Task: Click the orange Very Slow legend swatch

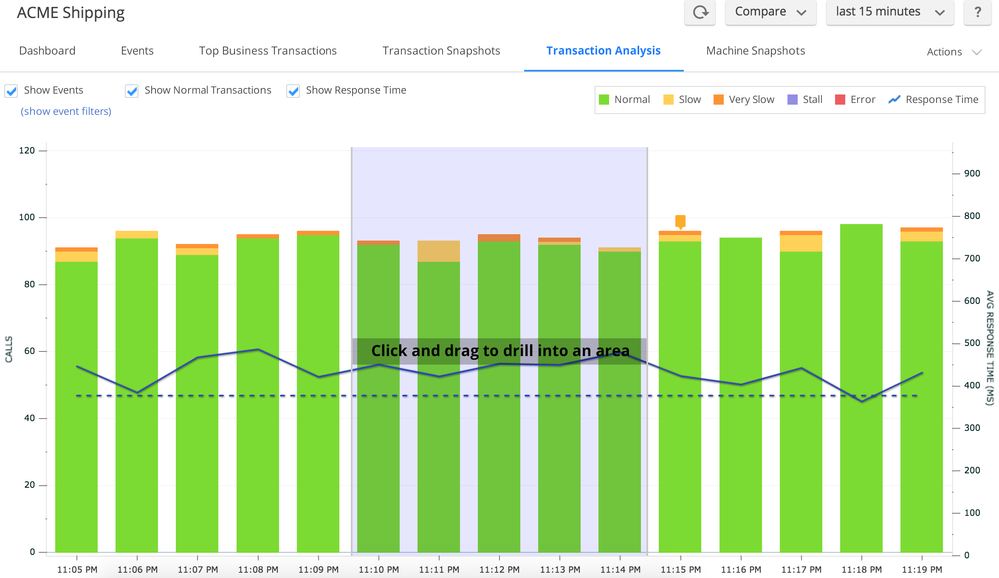Action: point(720,100)
